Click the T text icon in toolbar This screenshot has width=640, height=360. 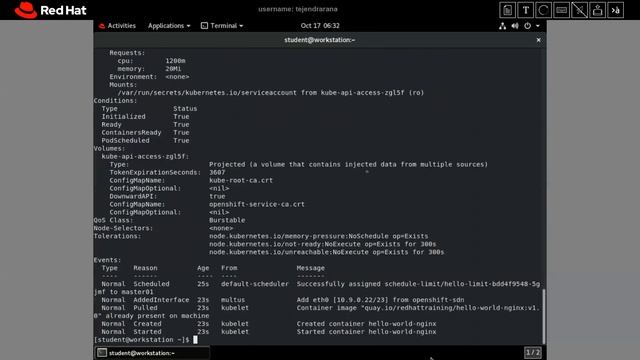click(525, 10)
